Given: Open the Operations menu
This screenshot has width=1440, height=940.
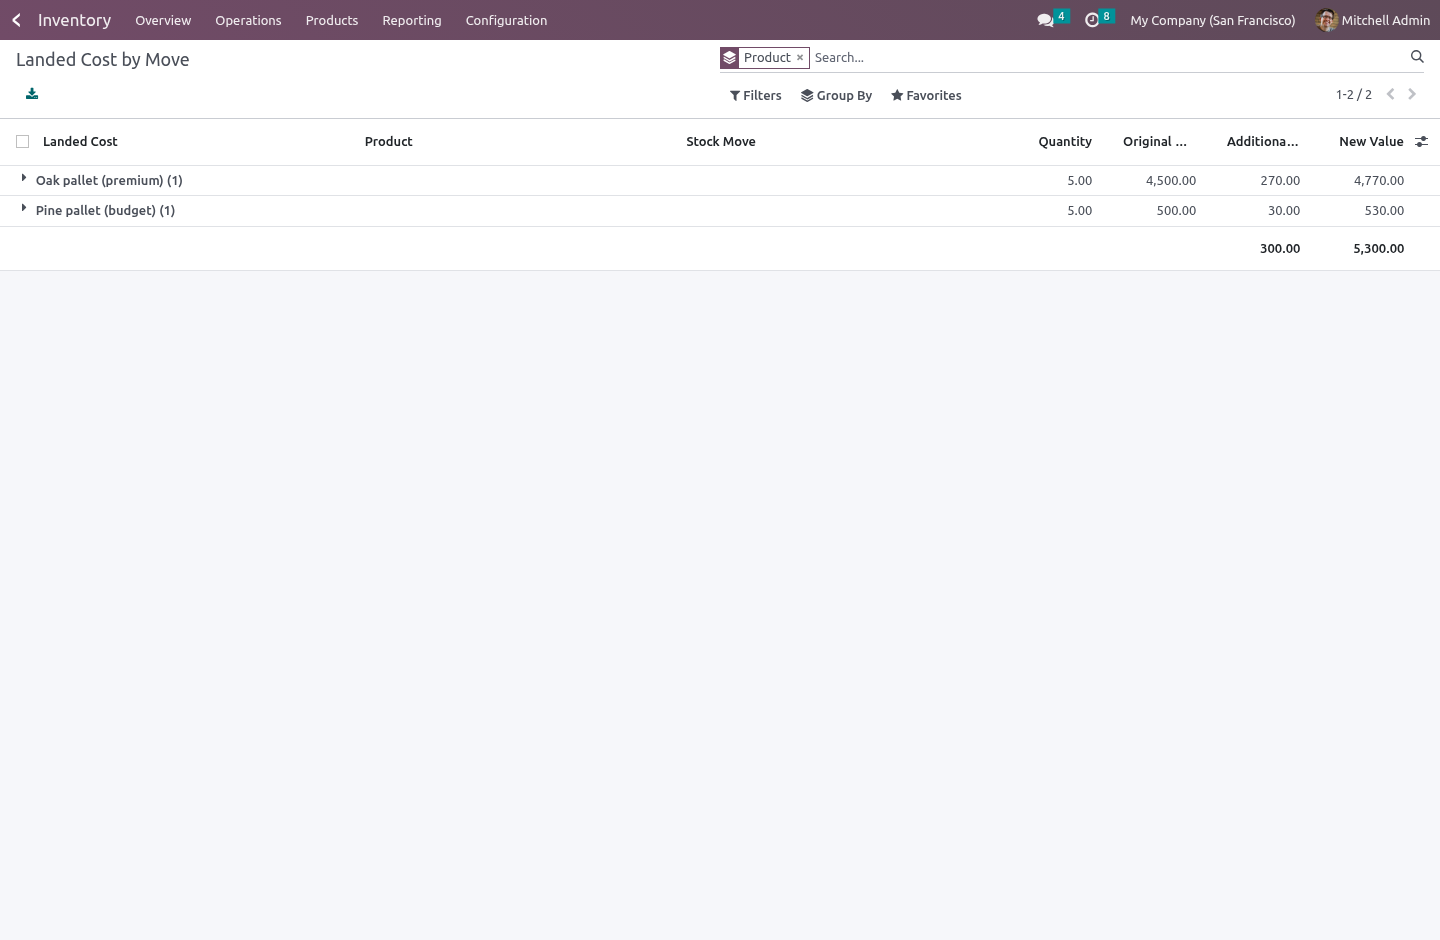Looking at the screenshot, I should click(248, 20).
